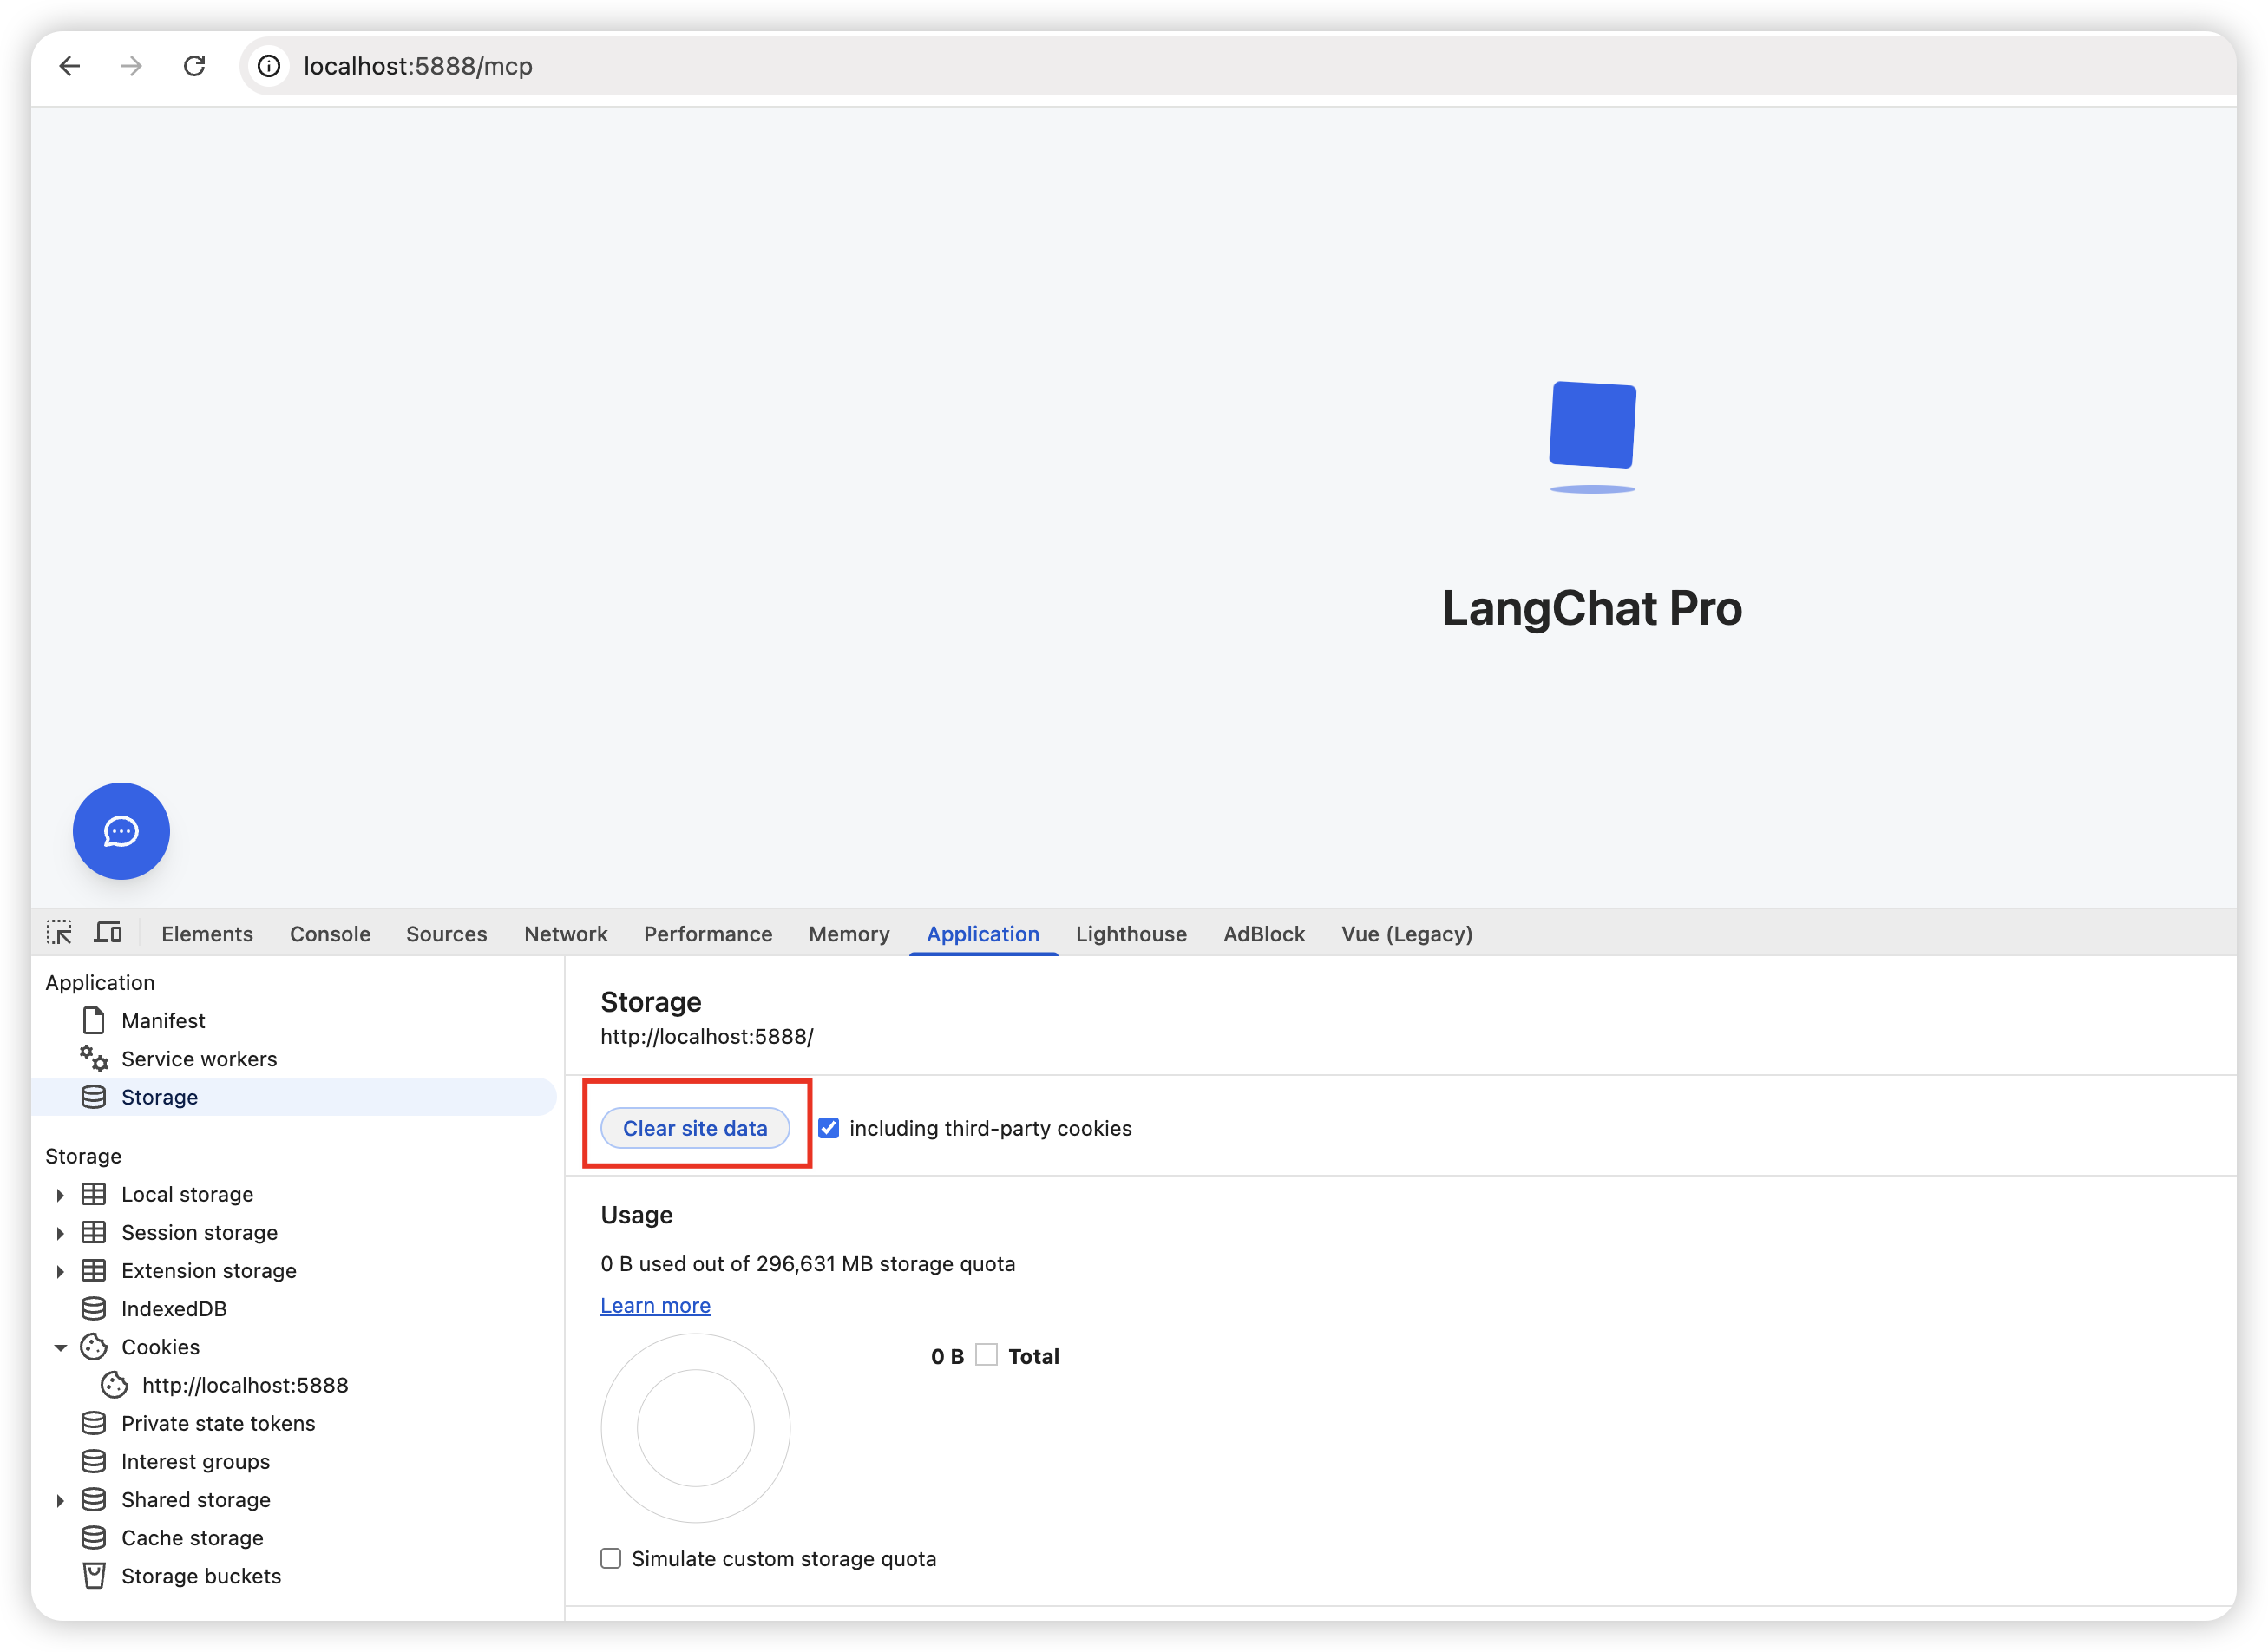
Task: Click the browser back arrow
Action: click(70, 66)
